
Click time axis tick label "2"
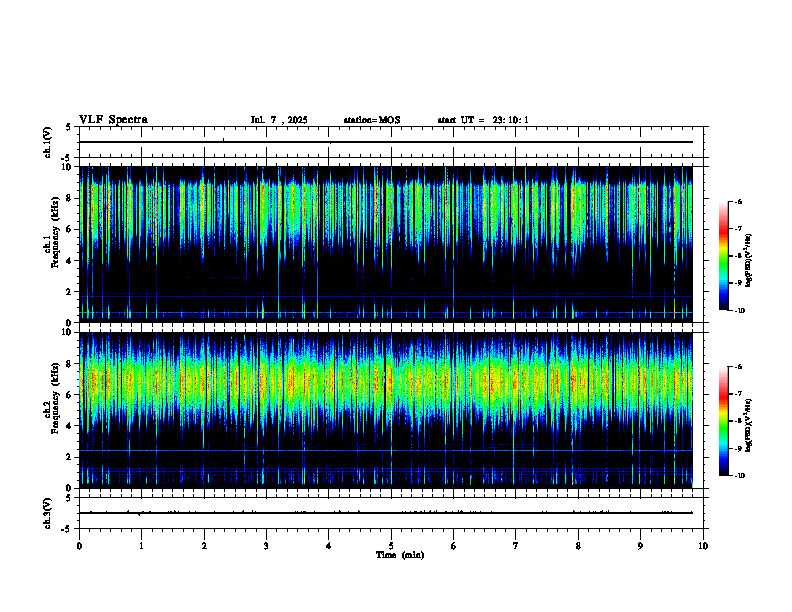pos(204,546)
